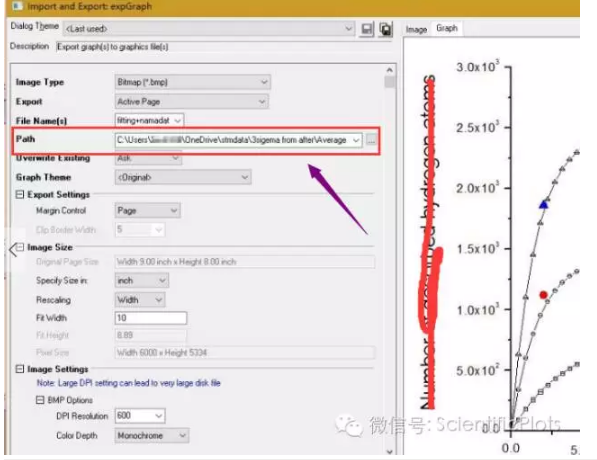Image resolution: width=597 pixels, height=460 pixels.
Task: Click the scroll up arrow of settings panel
Action: point(389,70)
